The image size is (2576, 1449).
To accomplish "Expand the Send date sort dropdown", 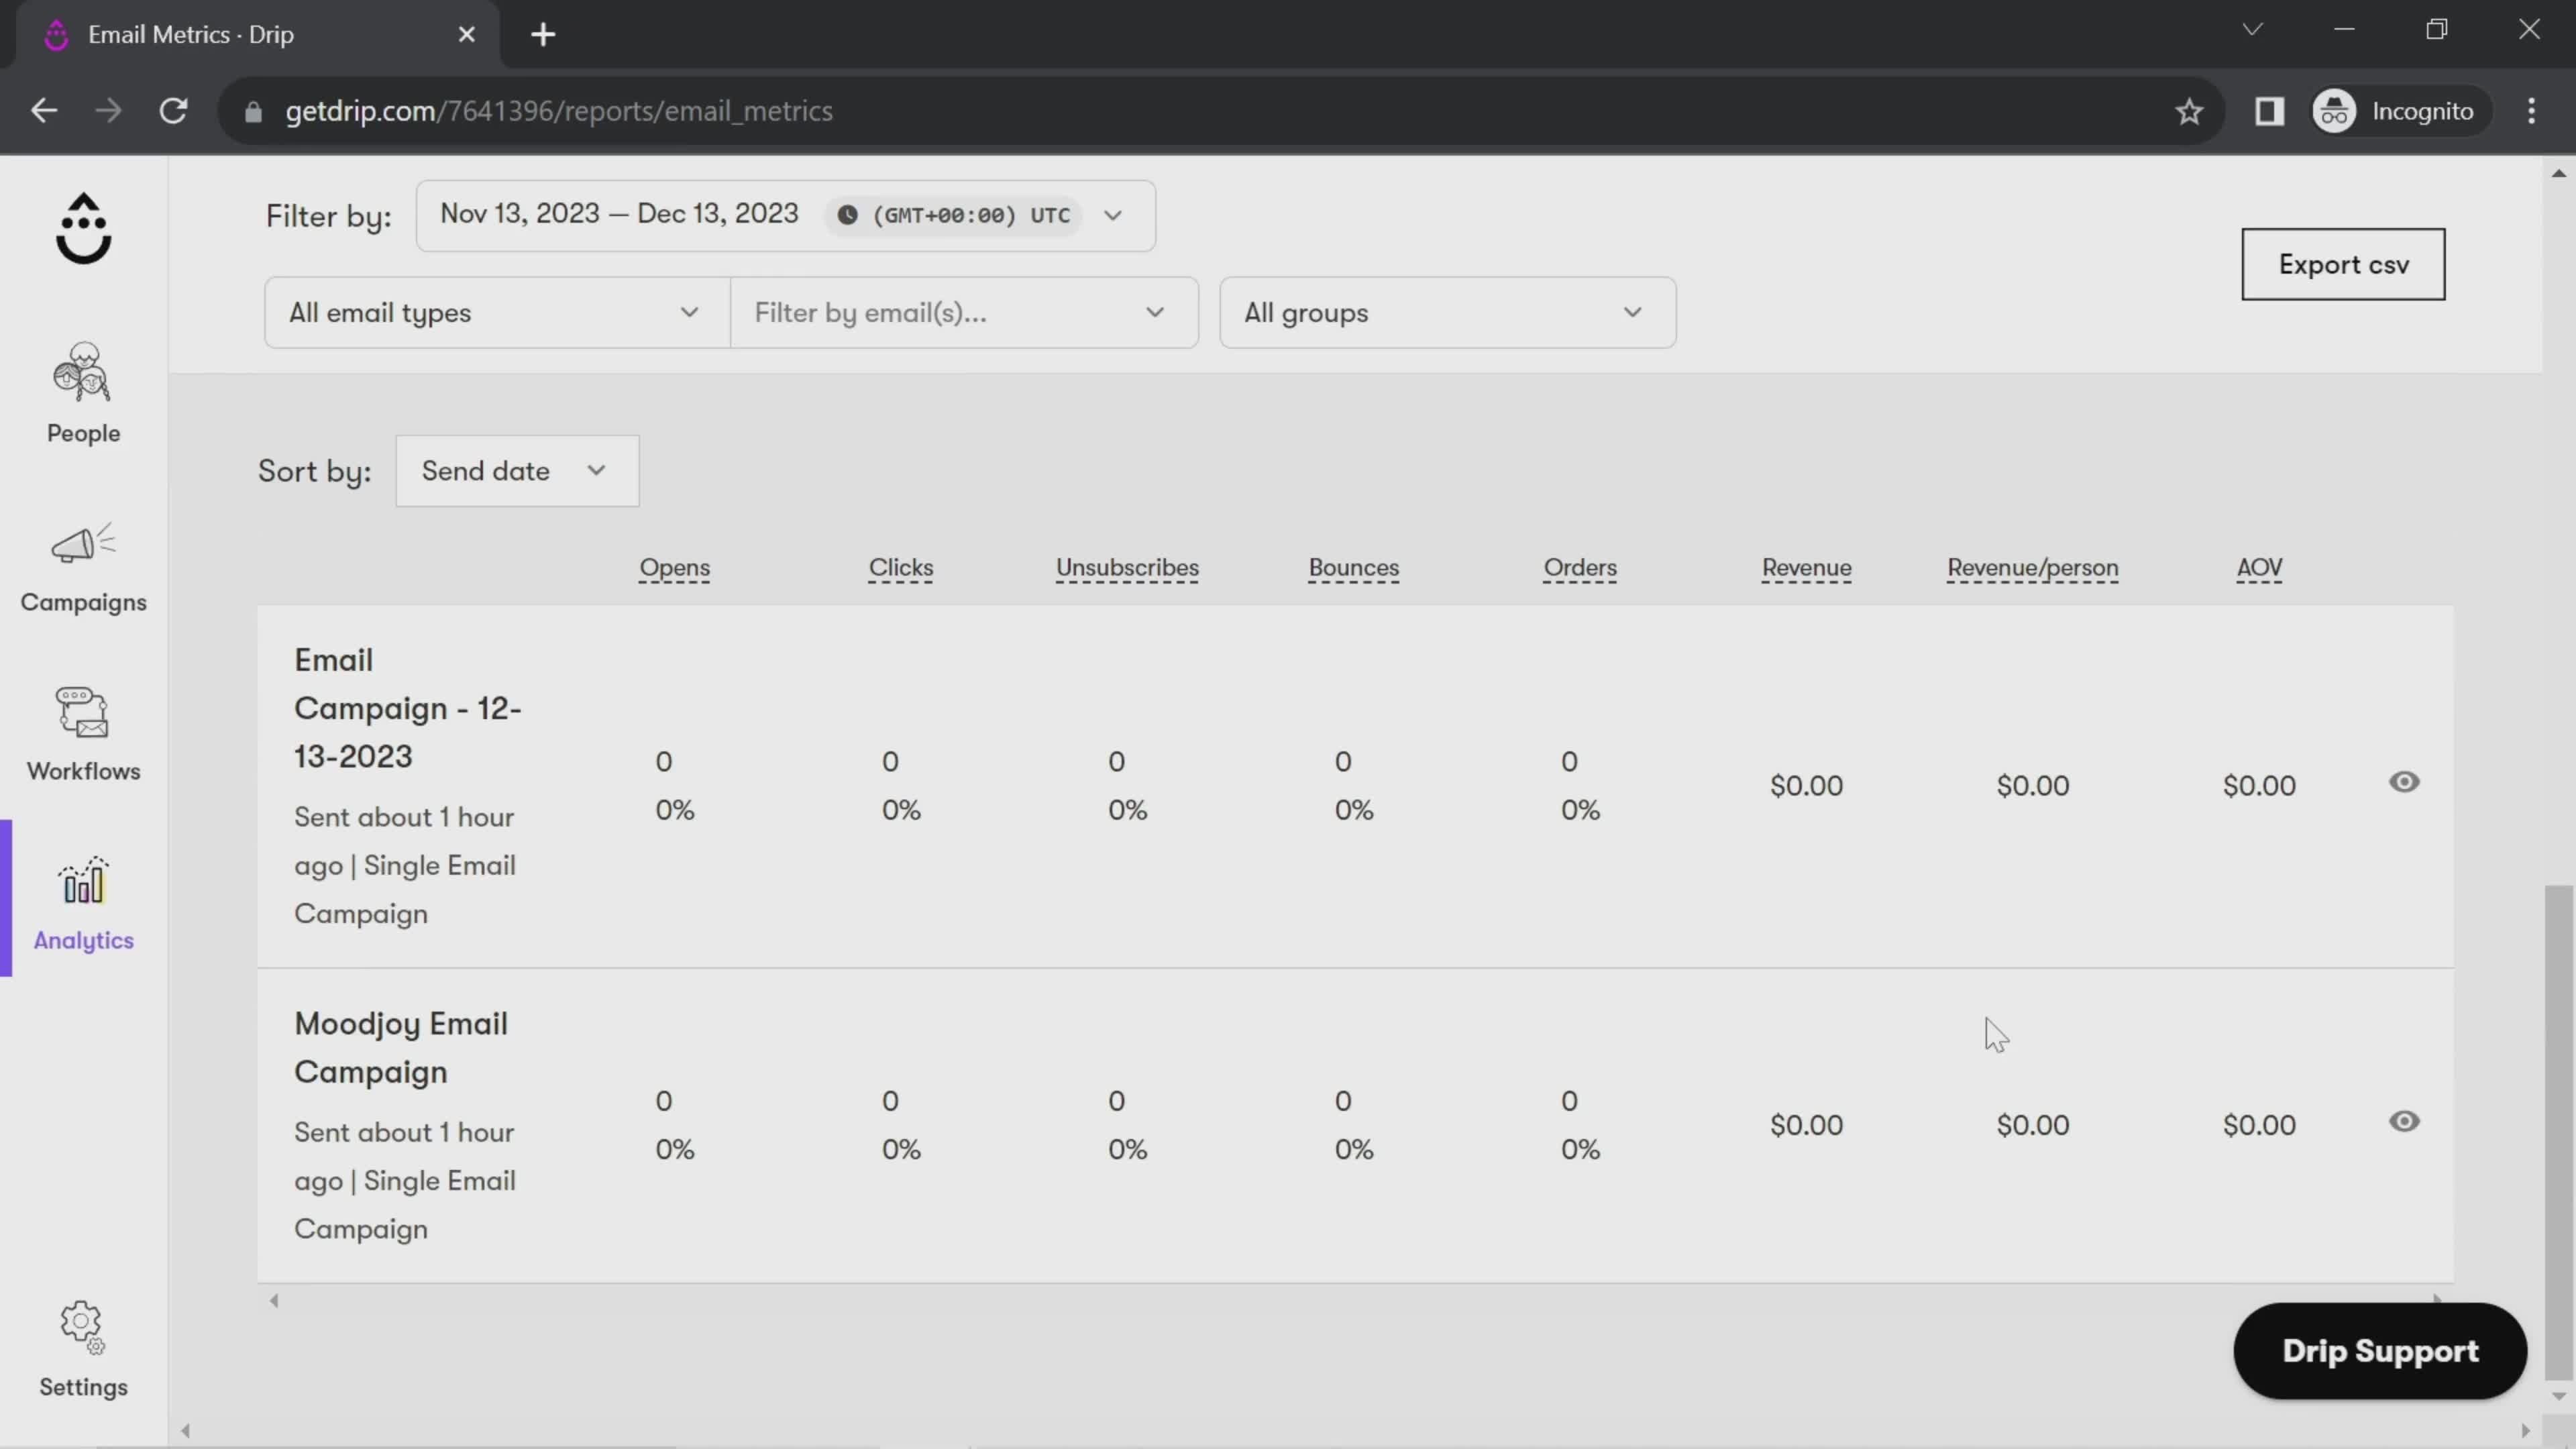I will (513, 469).
